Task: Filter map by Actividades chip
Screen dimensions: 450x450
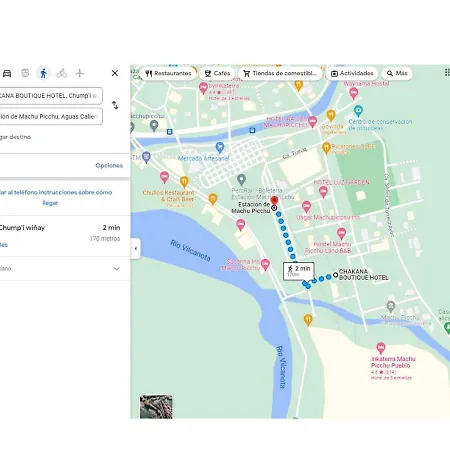Action: coord(352,73)
